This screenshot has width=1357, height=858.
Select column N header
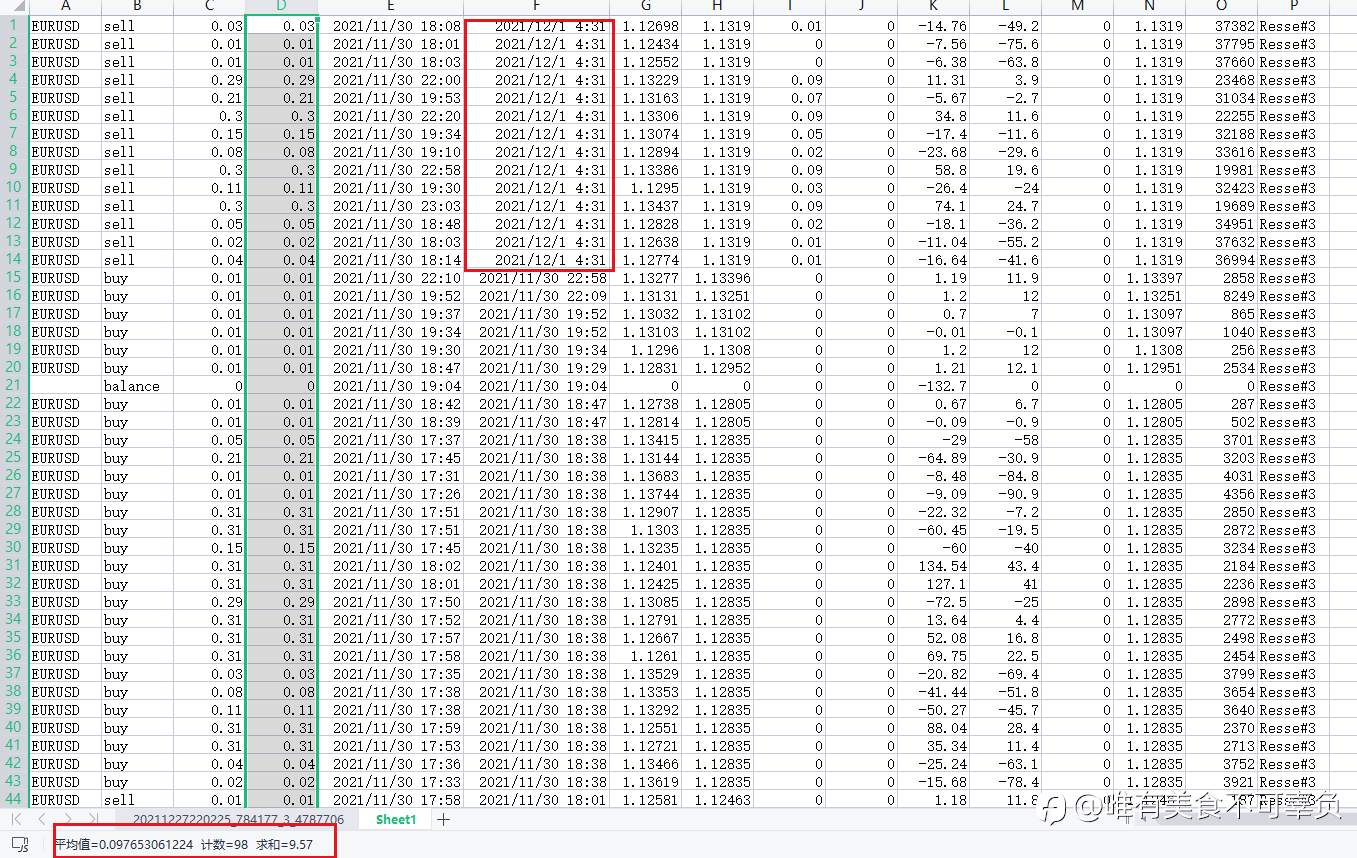1150,7
